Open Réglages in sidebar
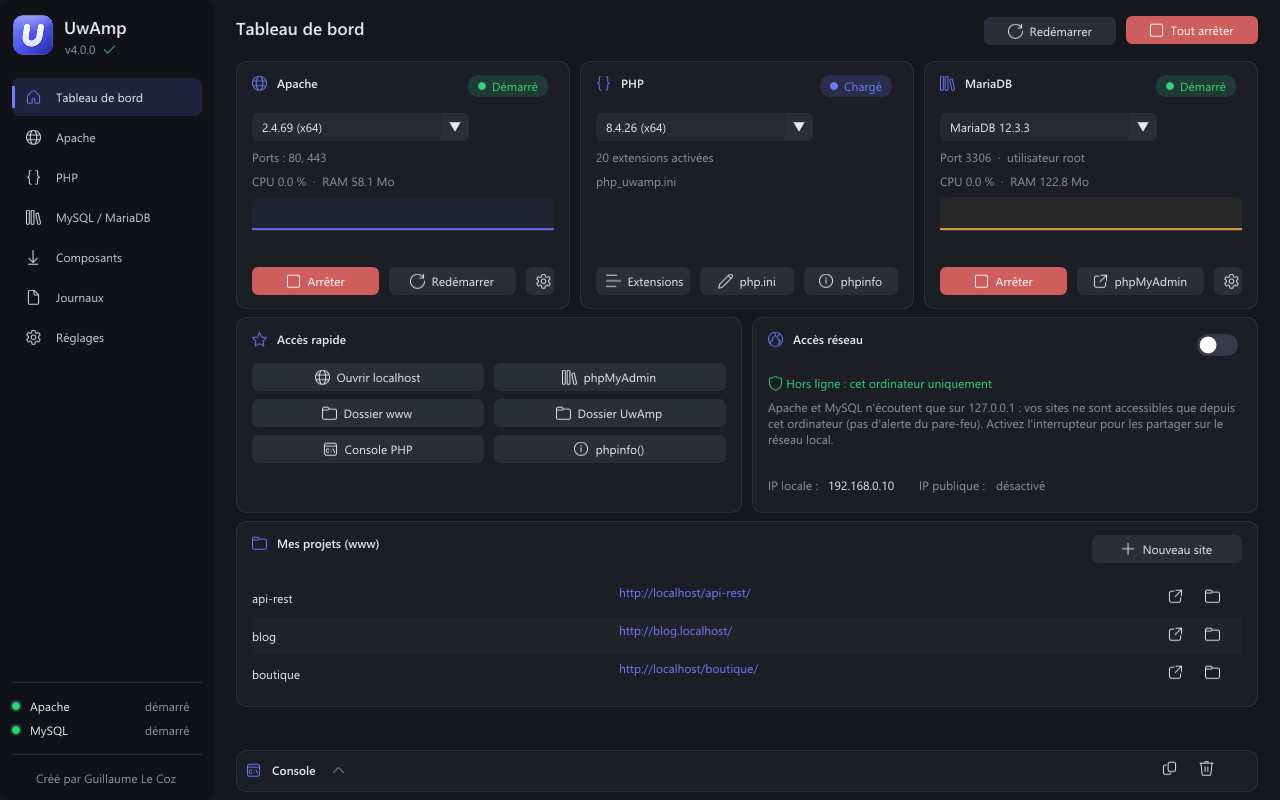1280x800 pixels. (x=107, y=338)
